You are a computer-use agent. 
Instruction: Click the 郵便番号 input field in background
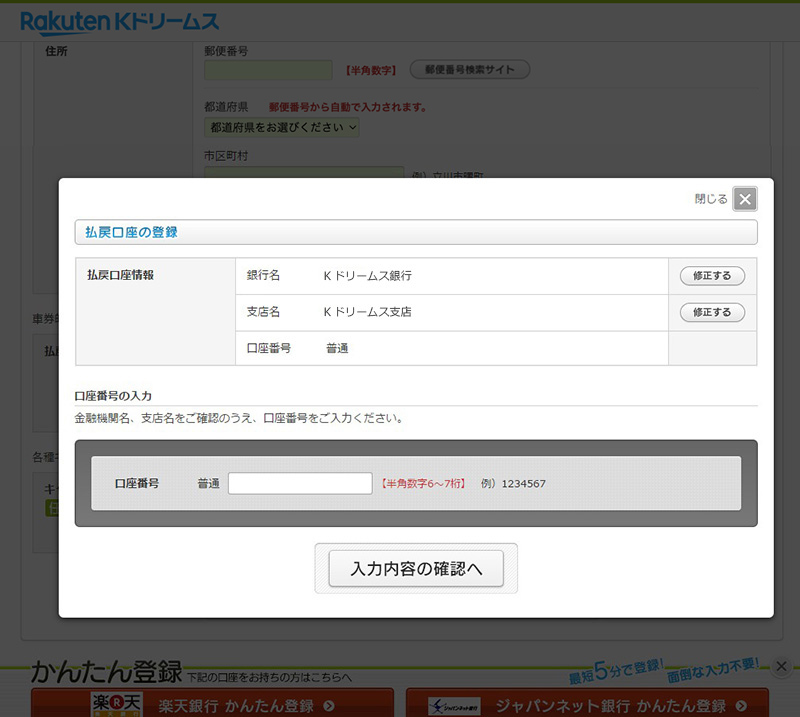point(268,70)
